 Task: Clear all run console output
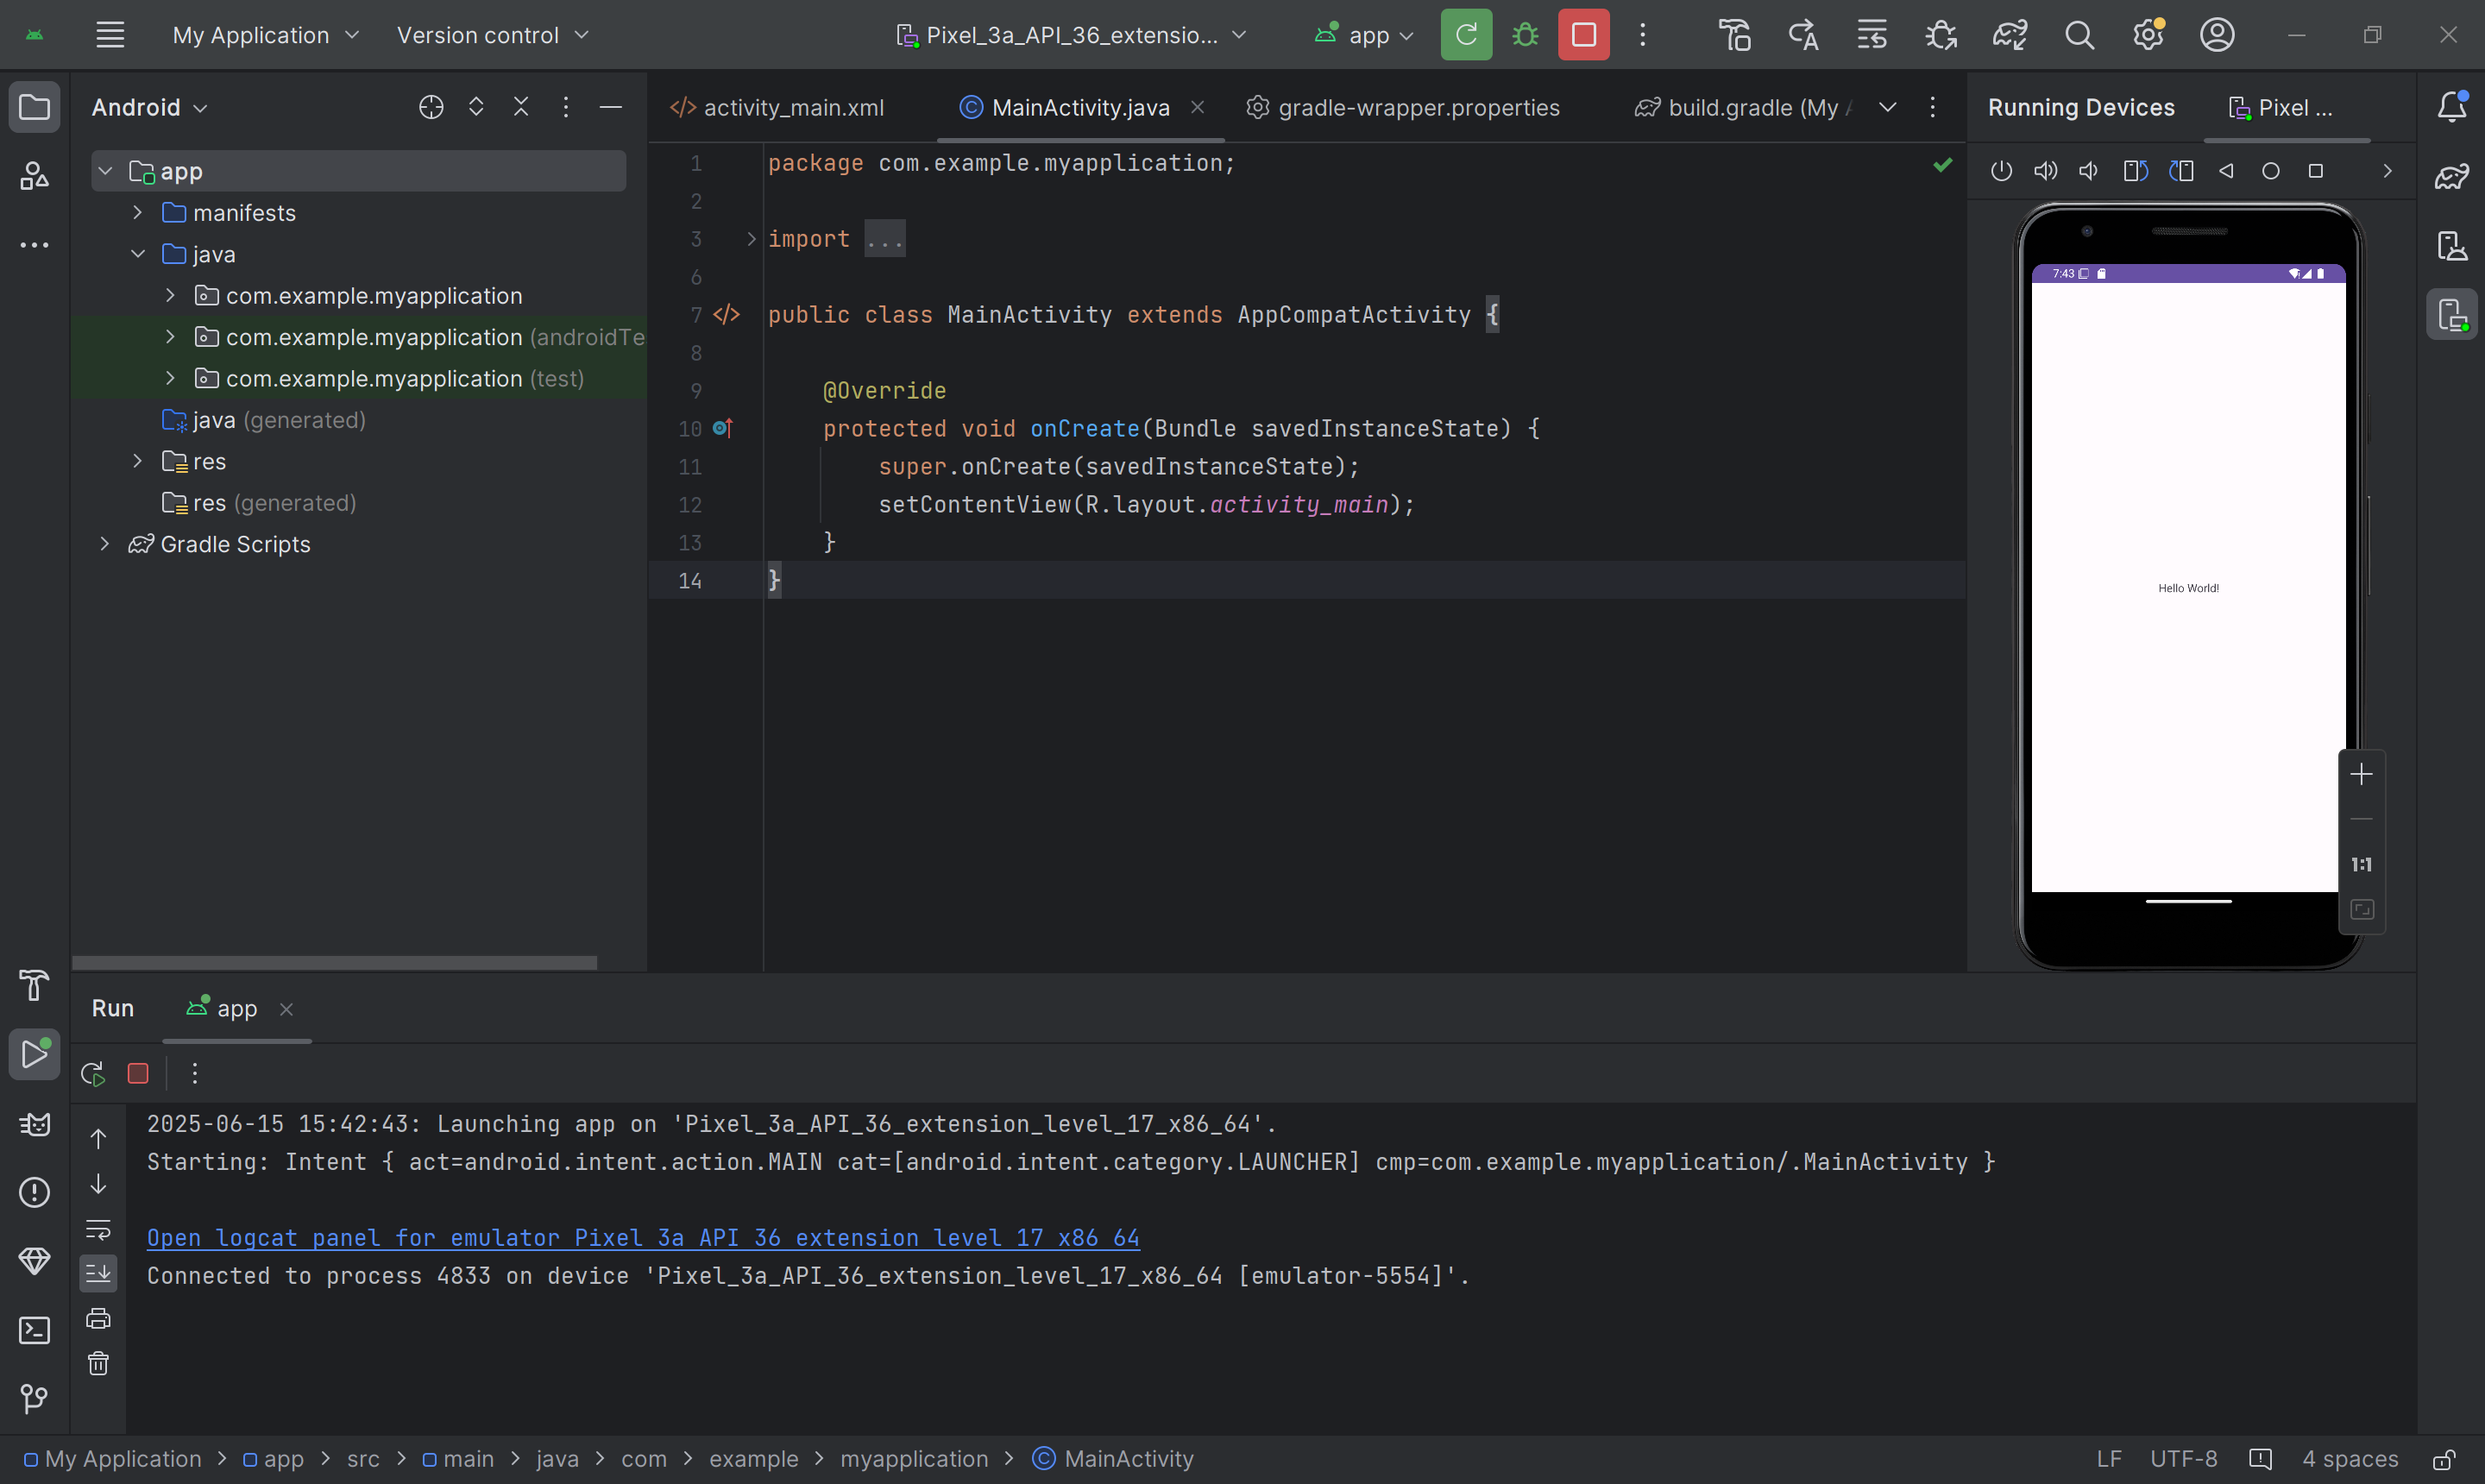point(98,1364)
